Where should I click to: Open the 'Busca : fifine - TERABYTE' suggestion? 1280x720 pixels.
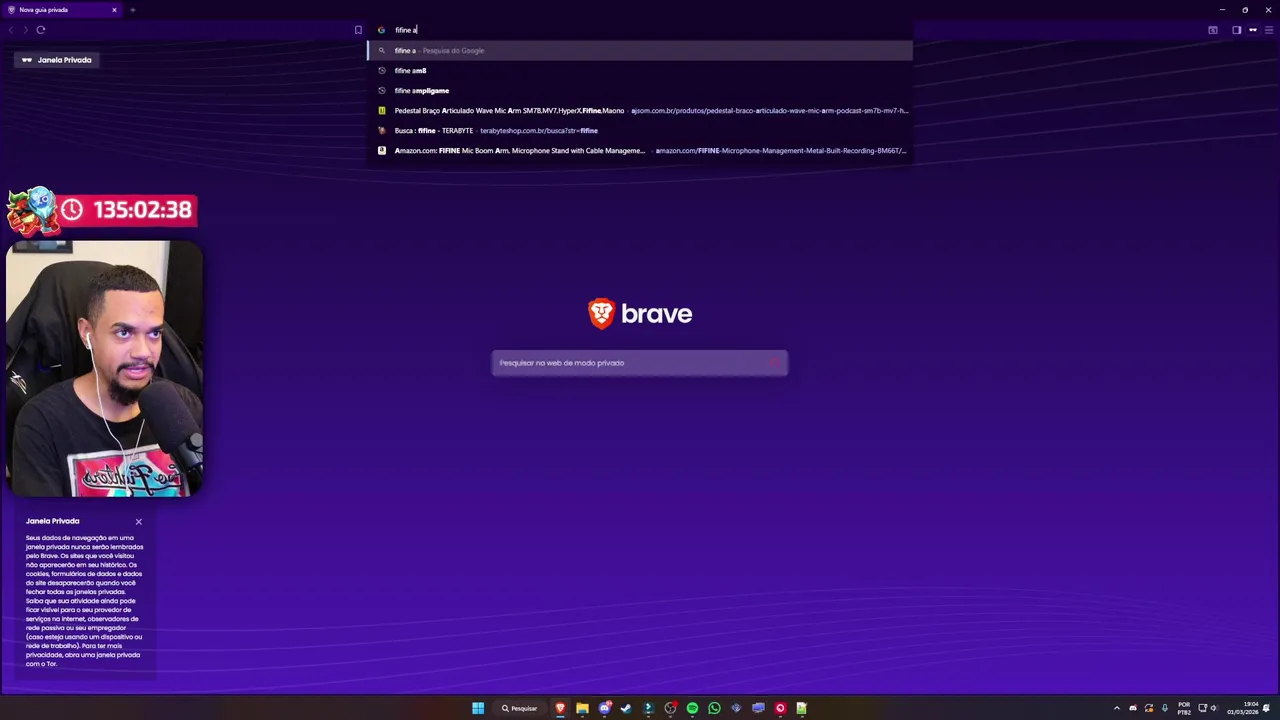pos(640,130)
